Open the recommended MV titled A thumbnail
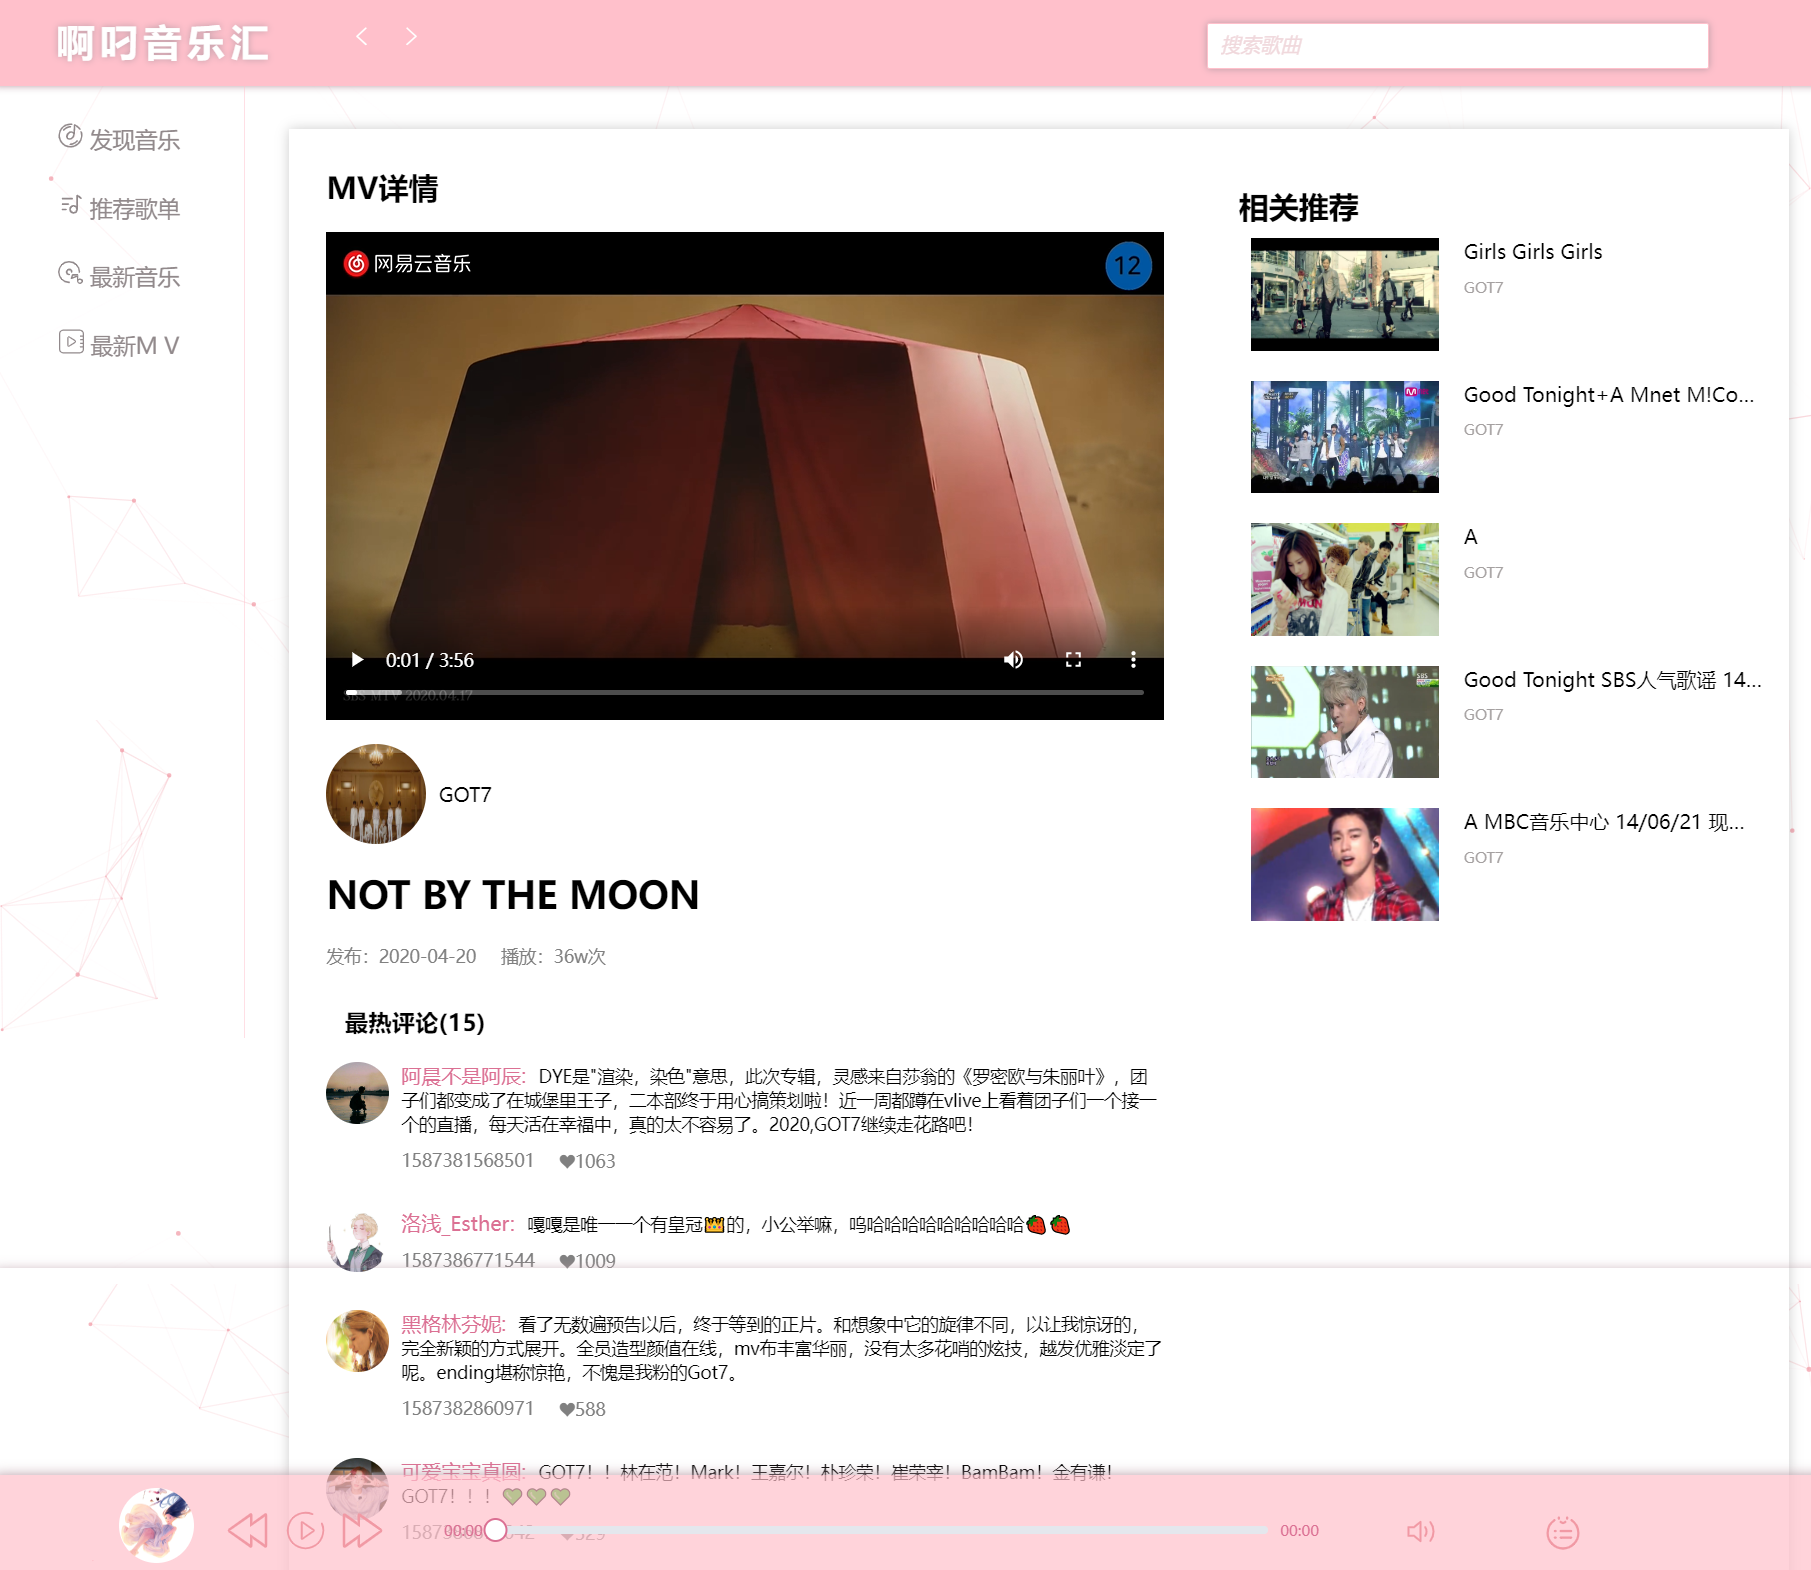 pos(1344,579)
